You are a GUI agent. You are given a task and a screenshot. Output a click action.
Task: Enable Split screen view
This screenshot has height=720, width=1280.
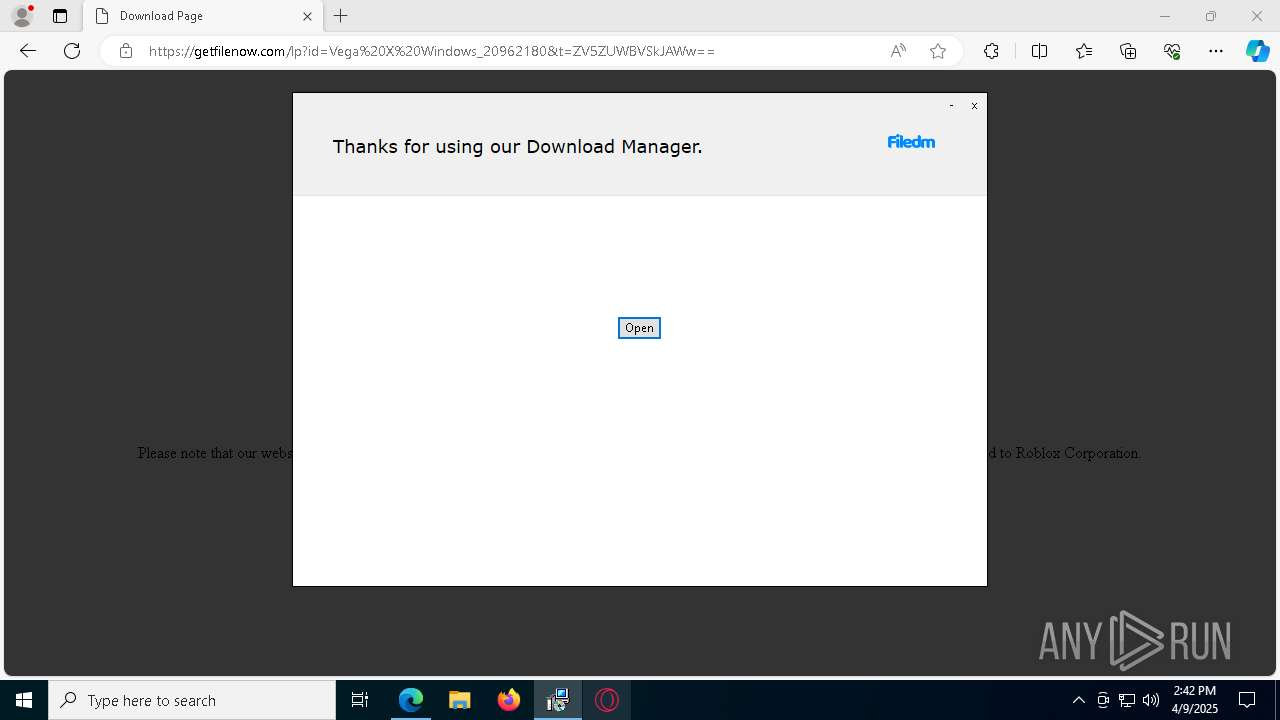[x=1039, y=51]
